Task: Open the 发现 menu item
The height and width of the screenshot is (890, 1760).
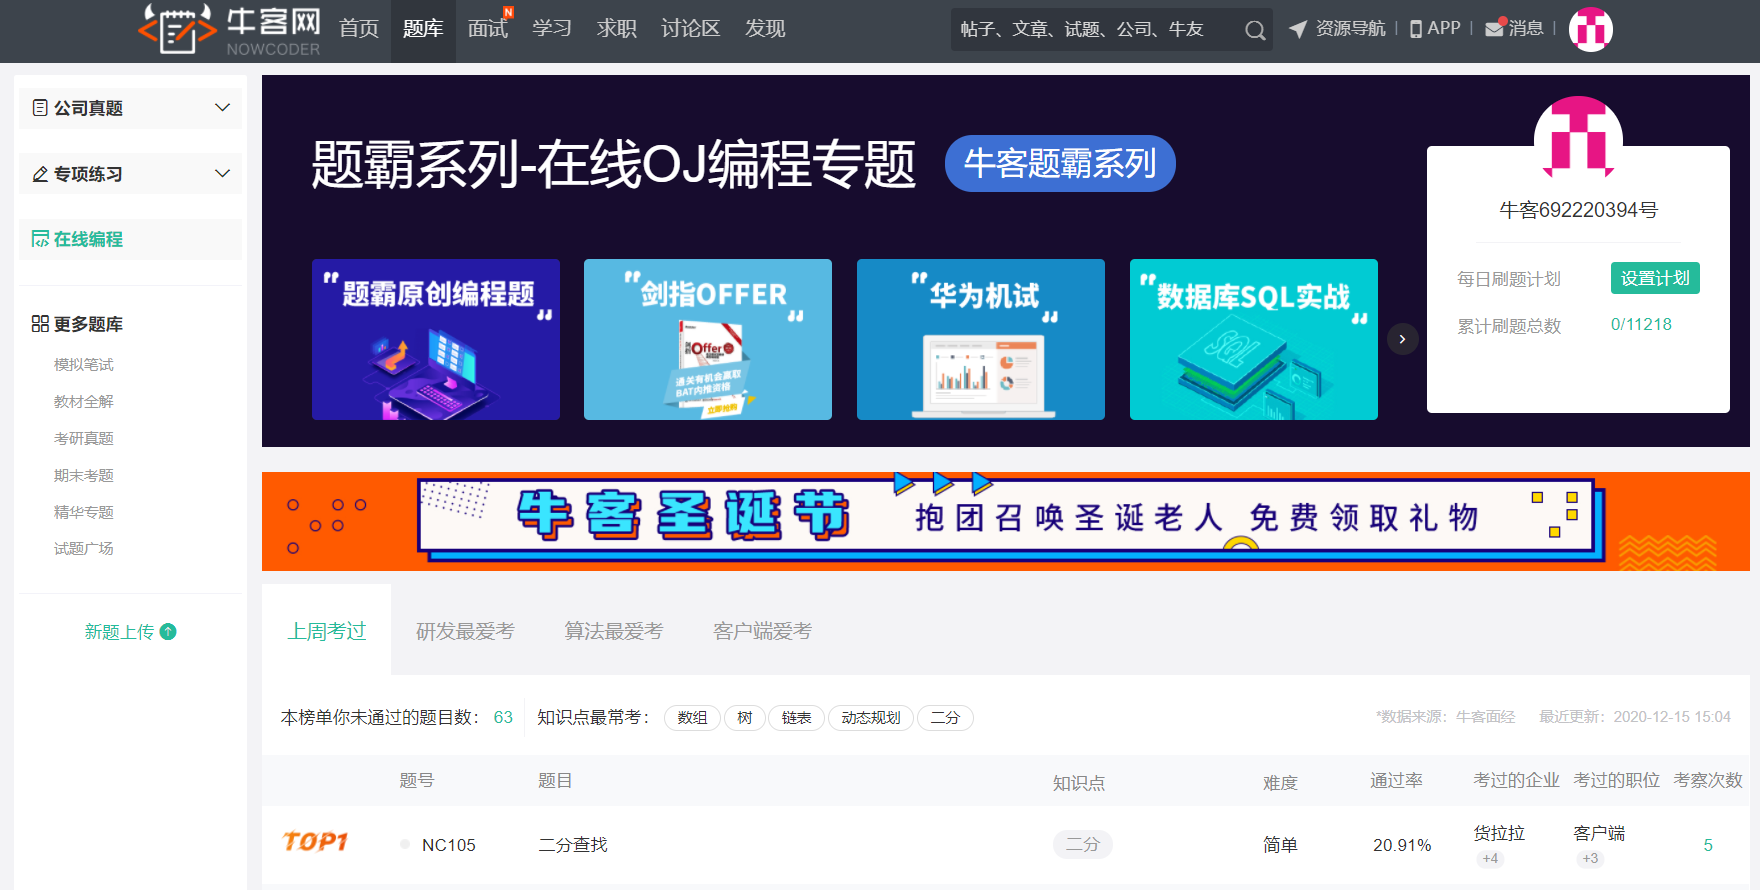Action: coord(765,29)
